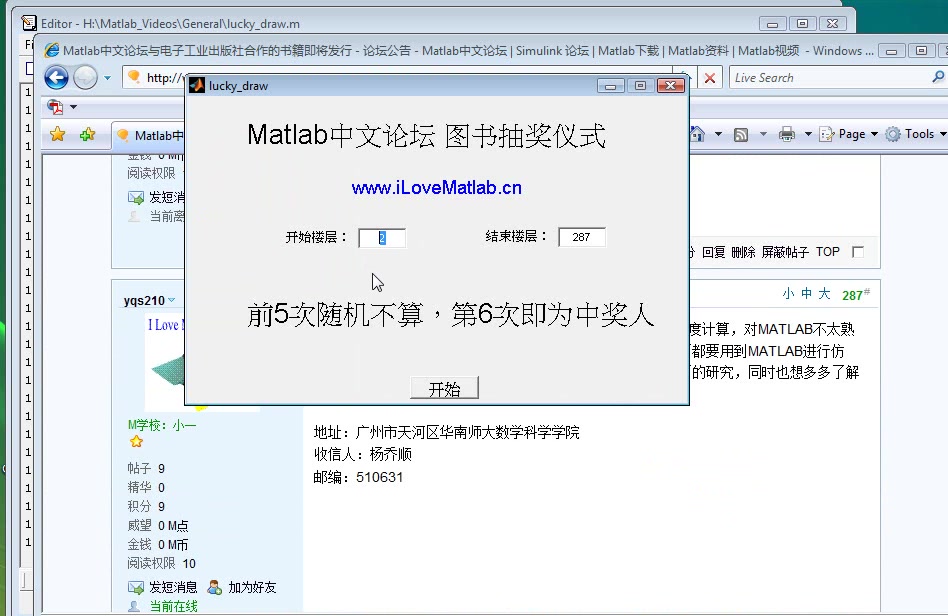Click the Back navigation arrow
948x616 pixels.
(x=57, y=77)
